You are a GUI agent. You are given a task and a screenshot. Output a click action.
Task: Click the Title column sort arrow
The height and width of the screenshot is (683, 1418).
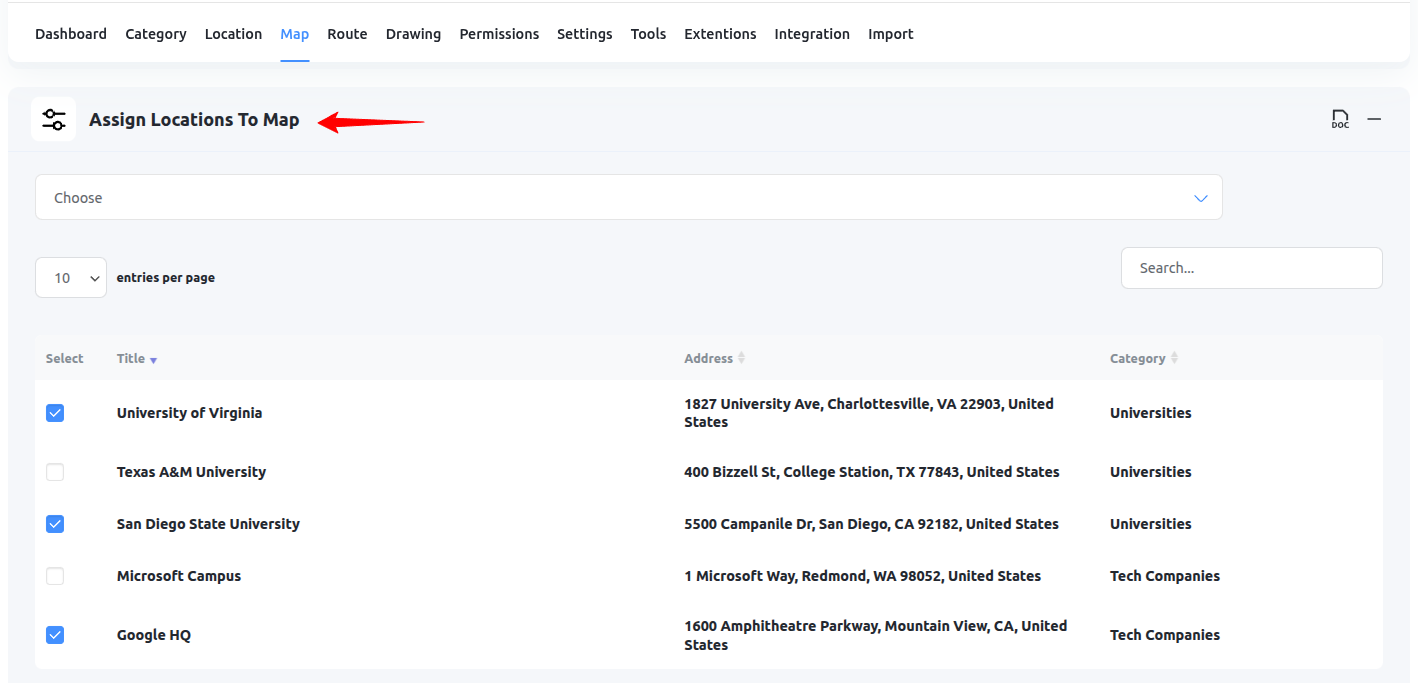tap(153, 360)
